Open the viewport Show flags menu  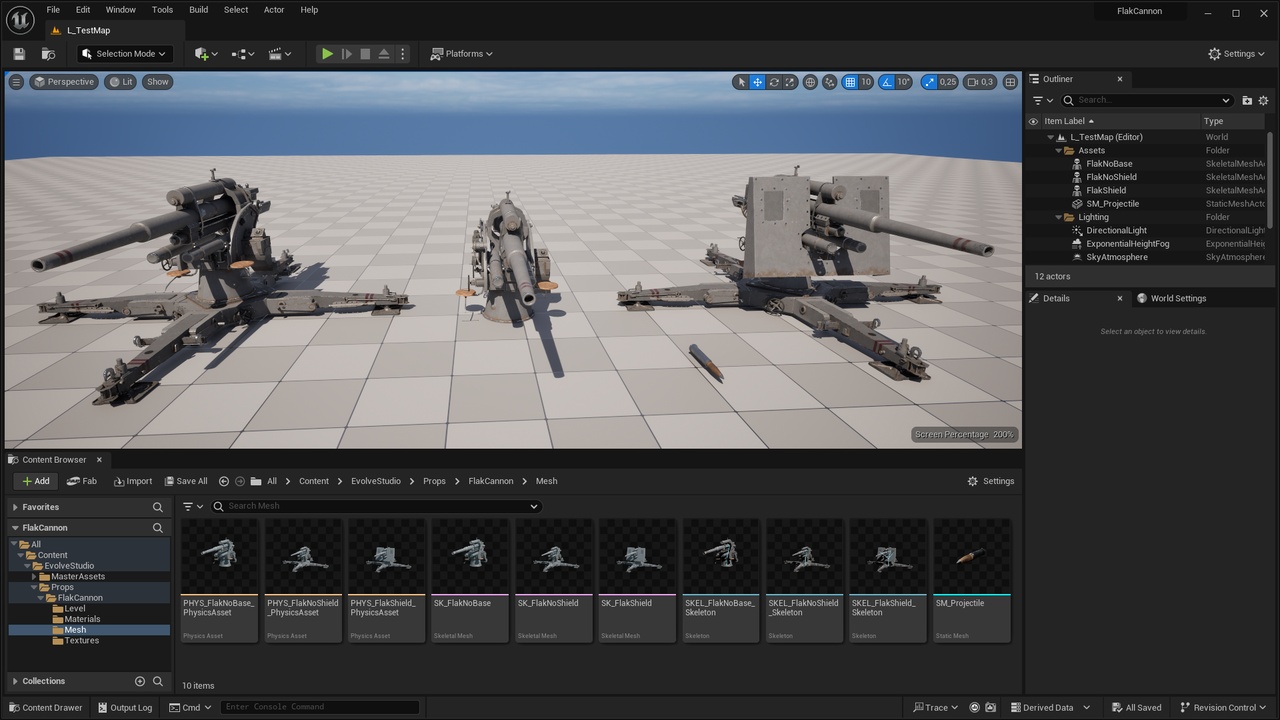click(158, 82)
